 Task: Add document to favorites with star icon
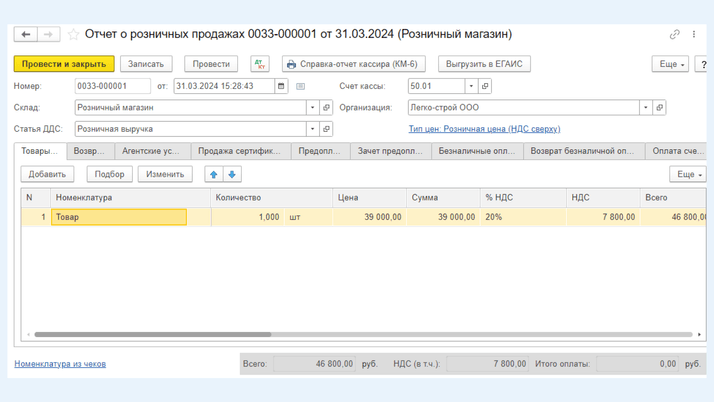73,35
